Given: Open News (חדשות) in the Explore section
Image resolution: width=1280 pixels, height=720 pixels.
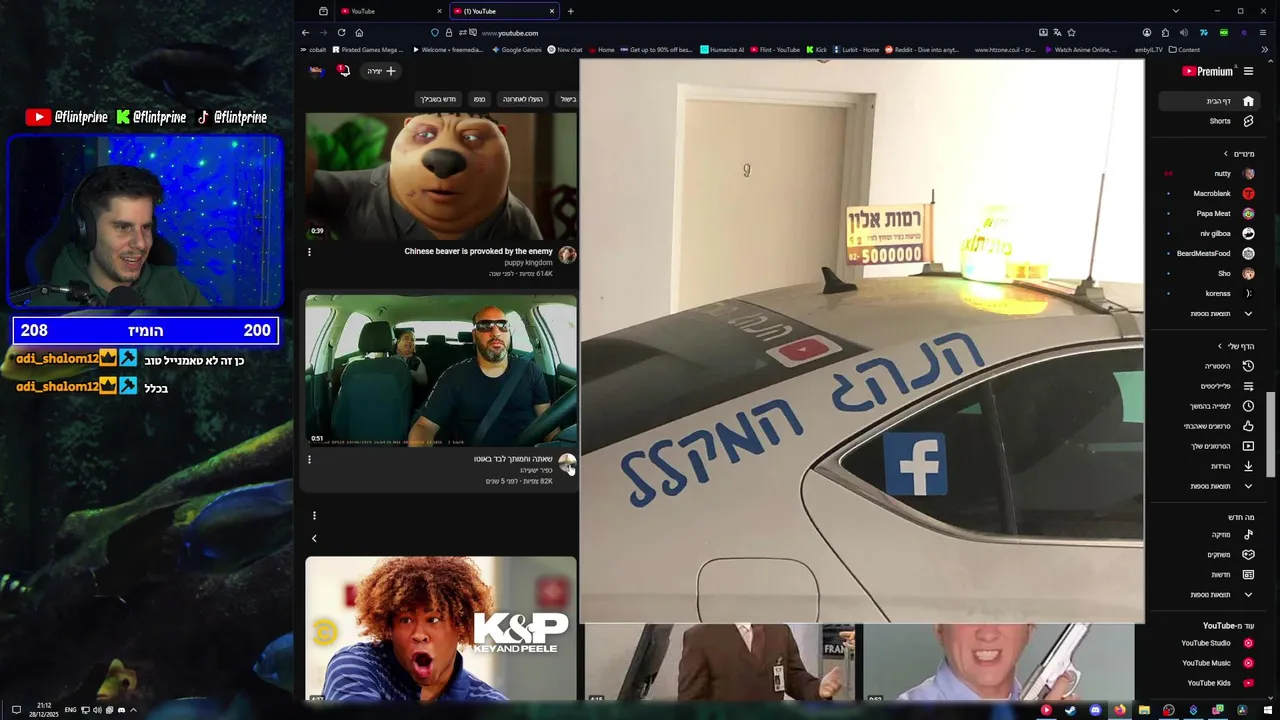Looking at the screenshot, I should pyautogui.click(x=1208, y=575).
